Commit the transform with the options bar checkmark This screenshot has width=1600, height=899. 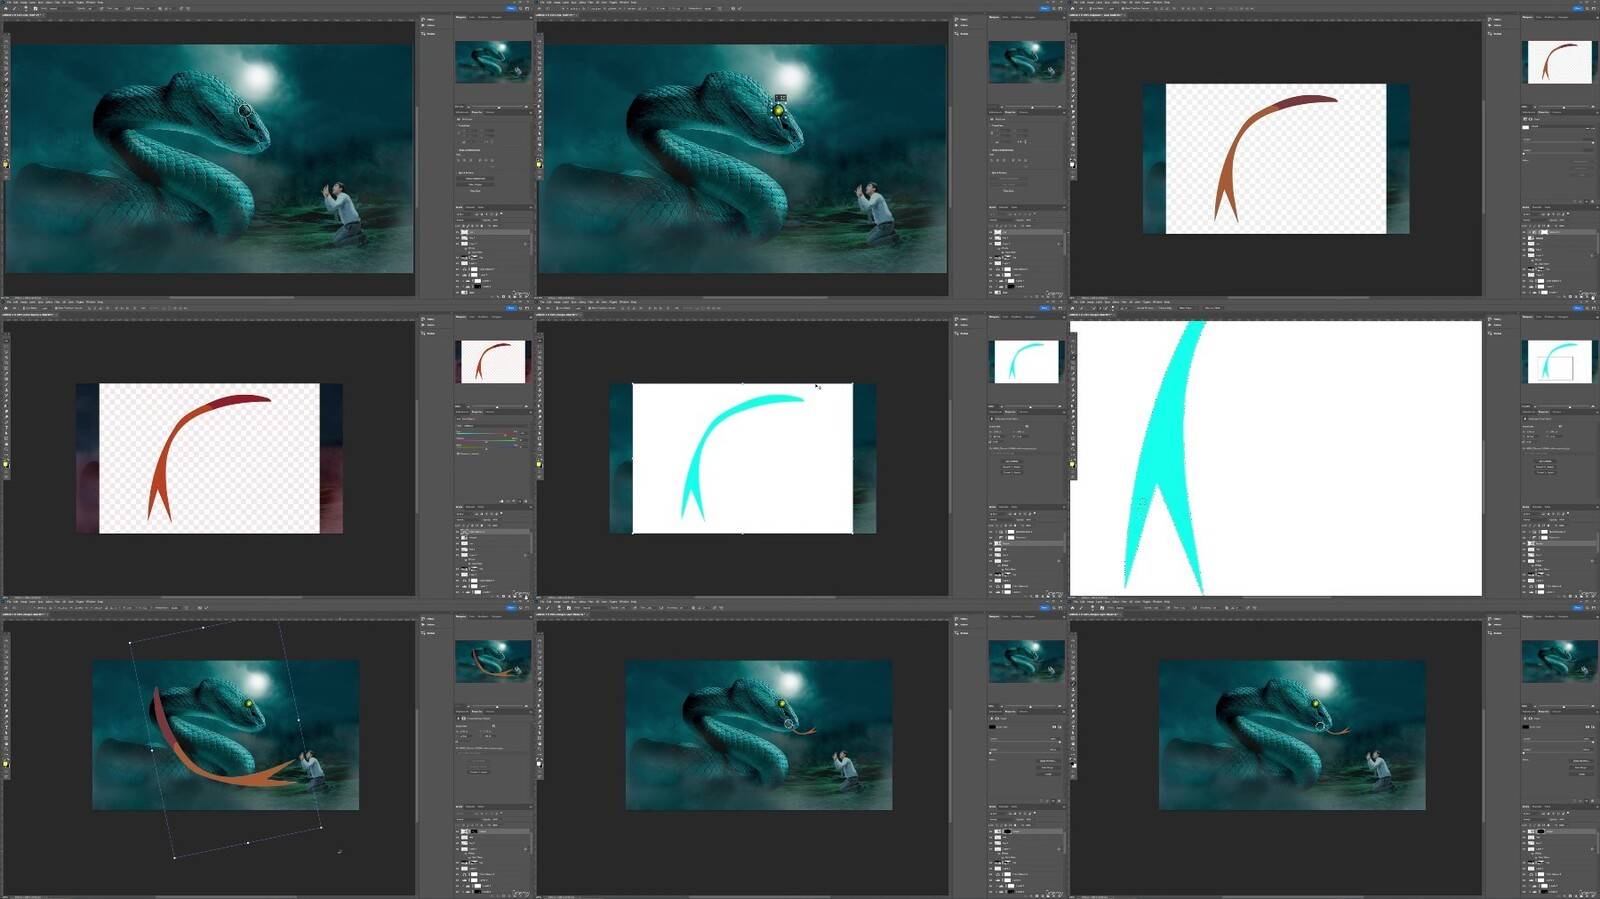(206, 607)
